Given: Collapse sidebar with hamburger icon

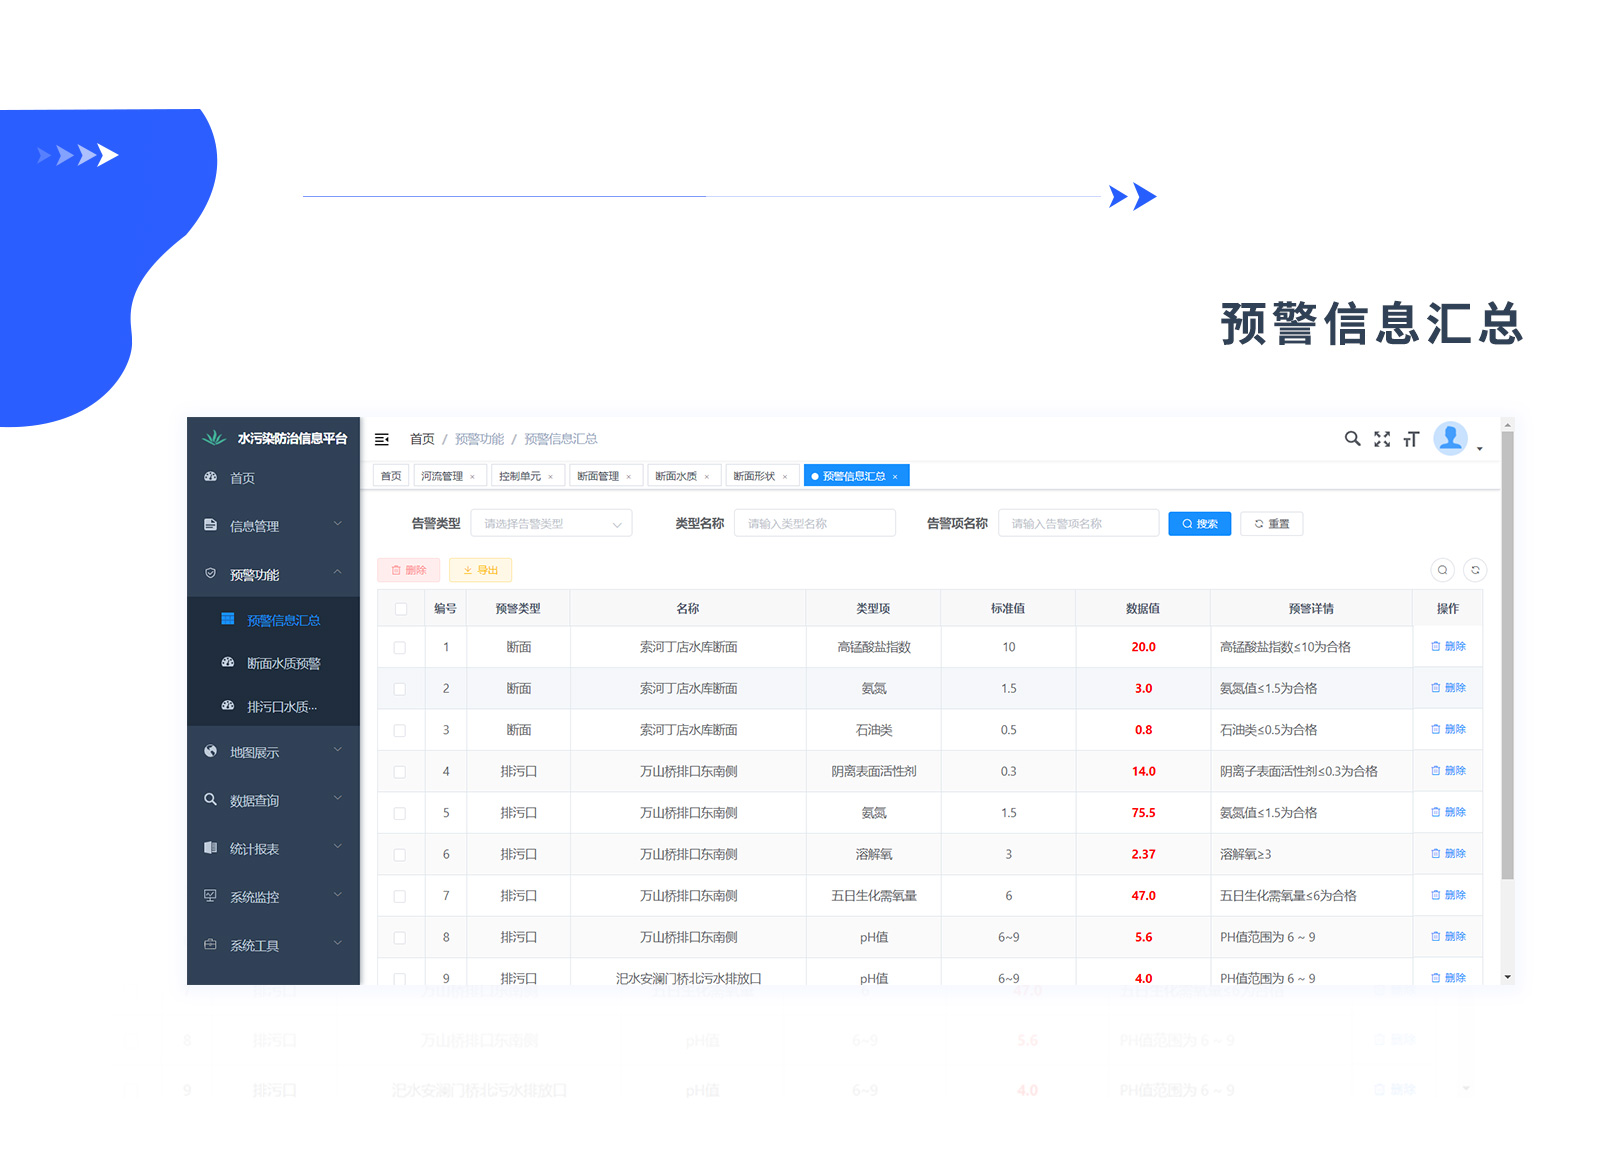Looking at the screenshot, I should pos(382,439).
